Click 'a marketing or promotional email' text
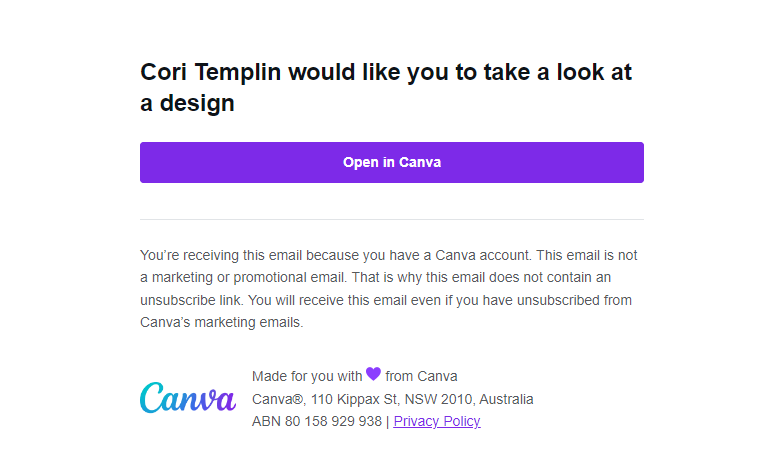The width and height of the screenshot is (761, 474). coord(242,278)
